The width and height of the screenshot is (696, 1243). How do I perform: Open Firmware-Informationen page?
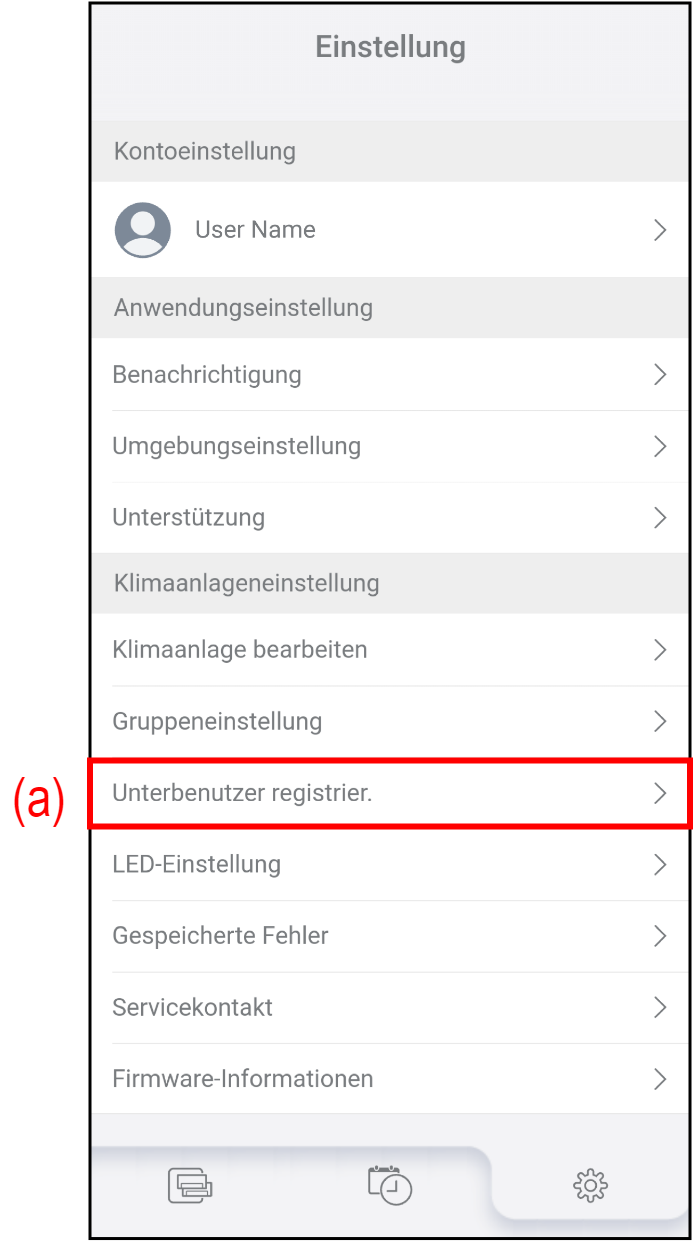tap(243, 1079)
